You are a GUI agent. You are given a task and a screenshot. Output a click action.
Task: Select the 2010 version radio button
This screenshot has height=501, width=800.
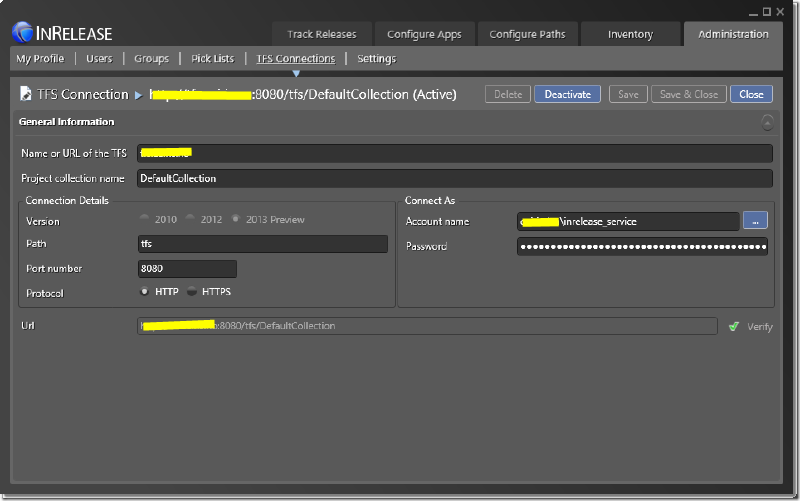coord(144,219)
